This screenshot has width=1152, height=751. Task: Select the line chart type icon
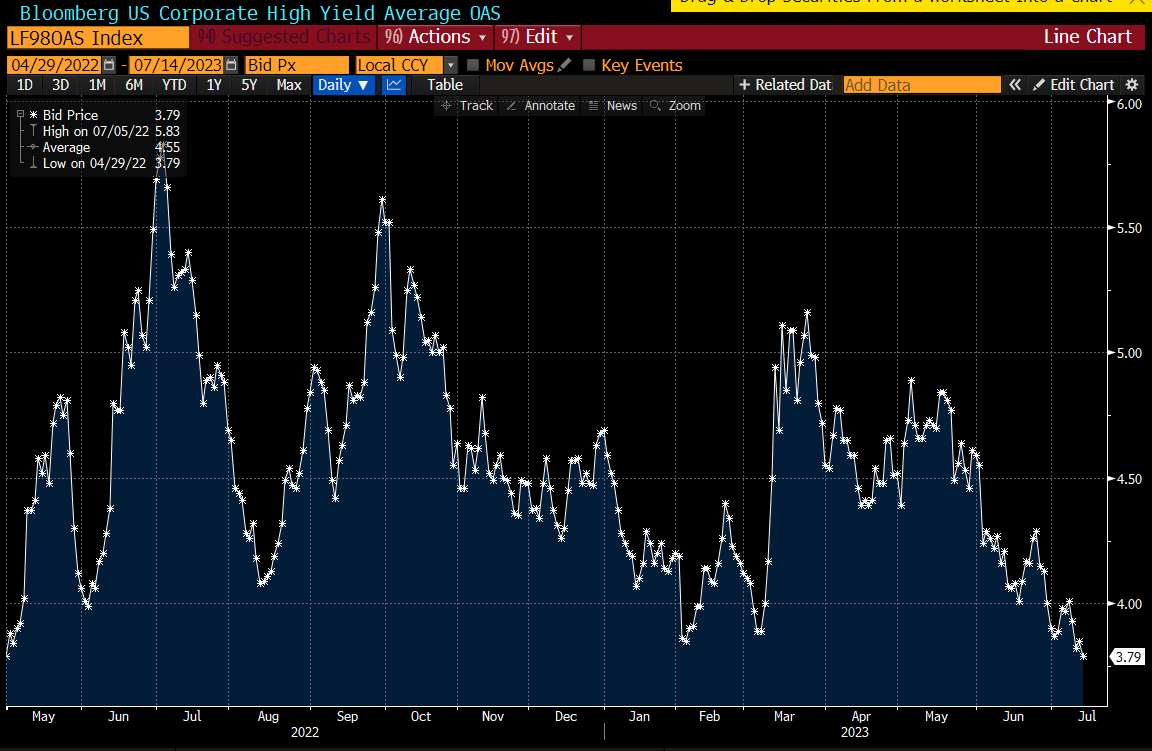(394, 85)
